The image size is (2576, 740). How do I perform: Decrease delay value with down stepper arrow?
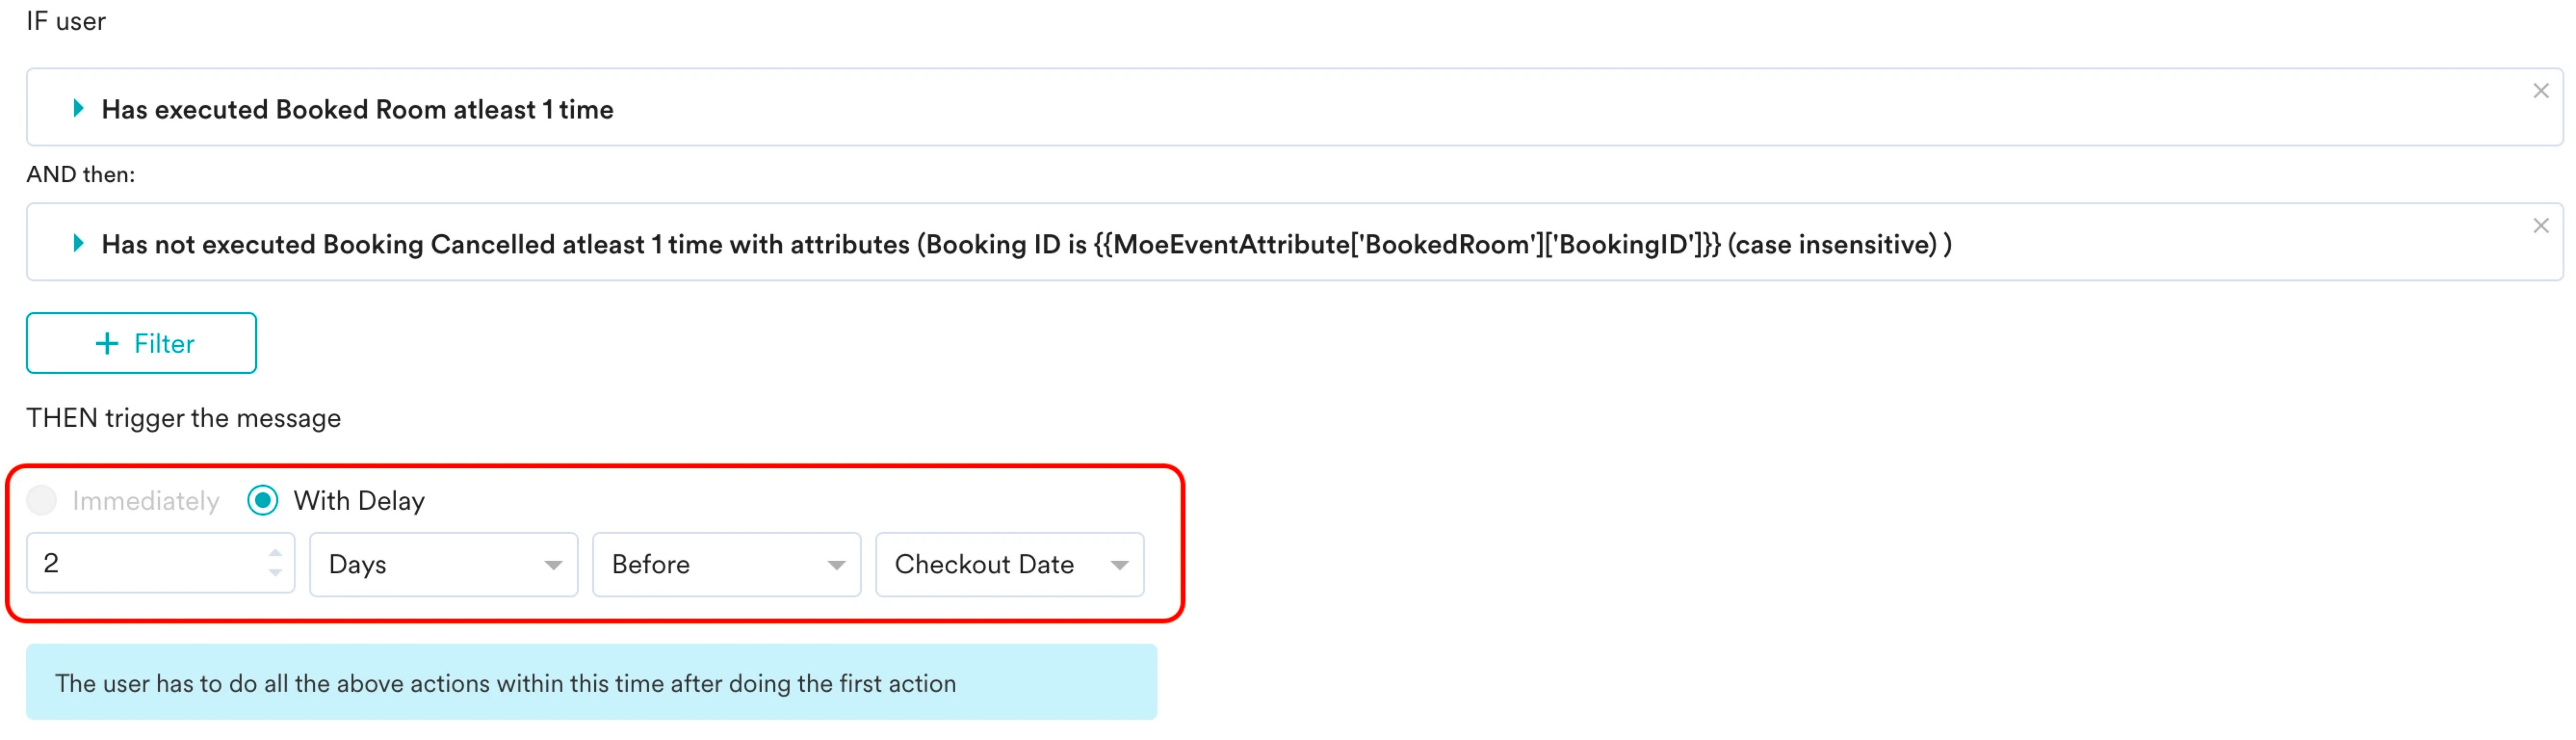pos(275,574)
